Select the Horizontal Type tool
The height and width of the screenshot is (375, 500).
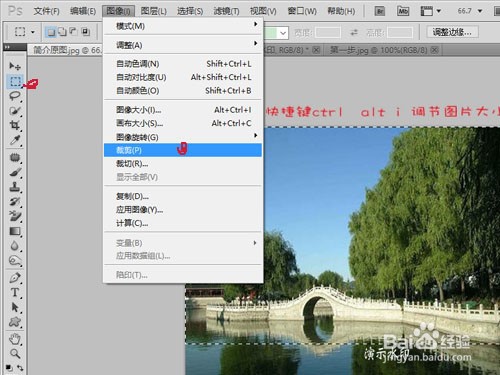click(x=15, y=292)
